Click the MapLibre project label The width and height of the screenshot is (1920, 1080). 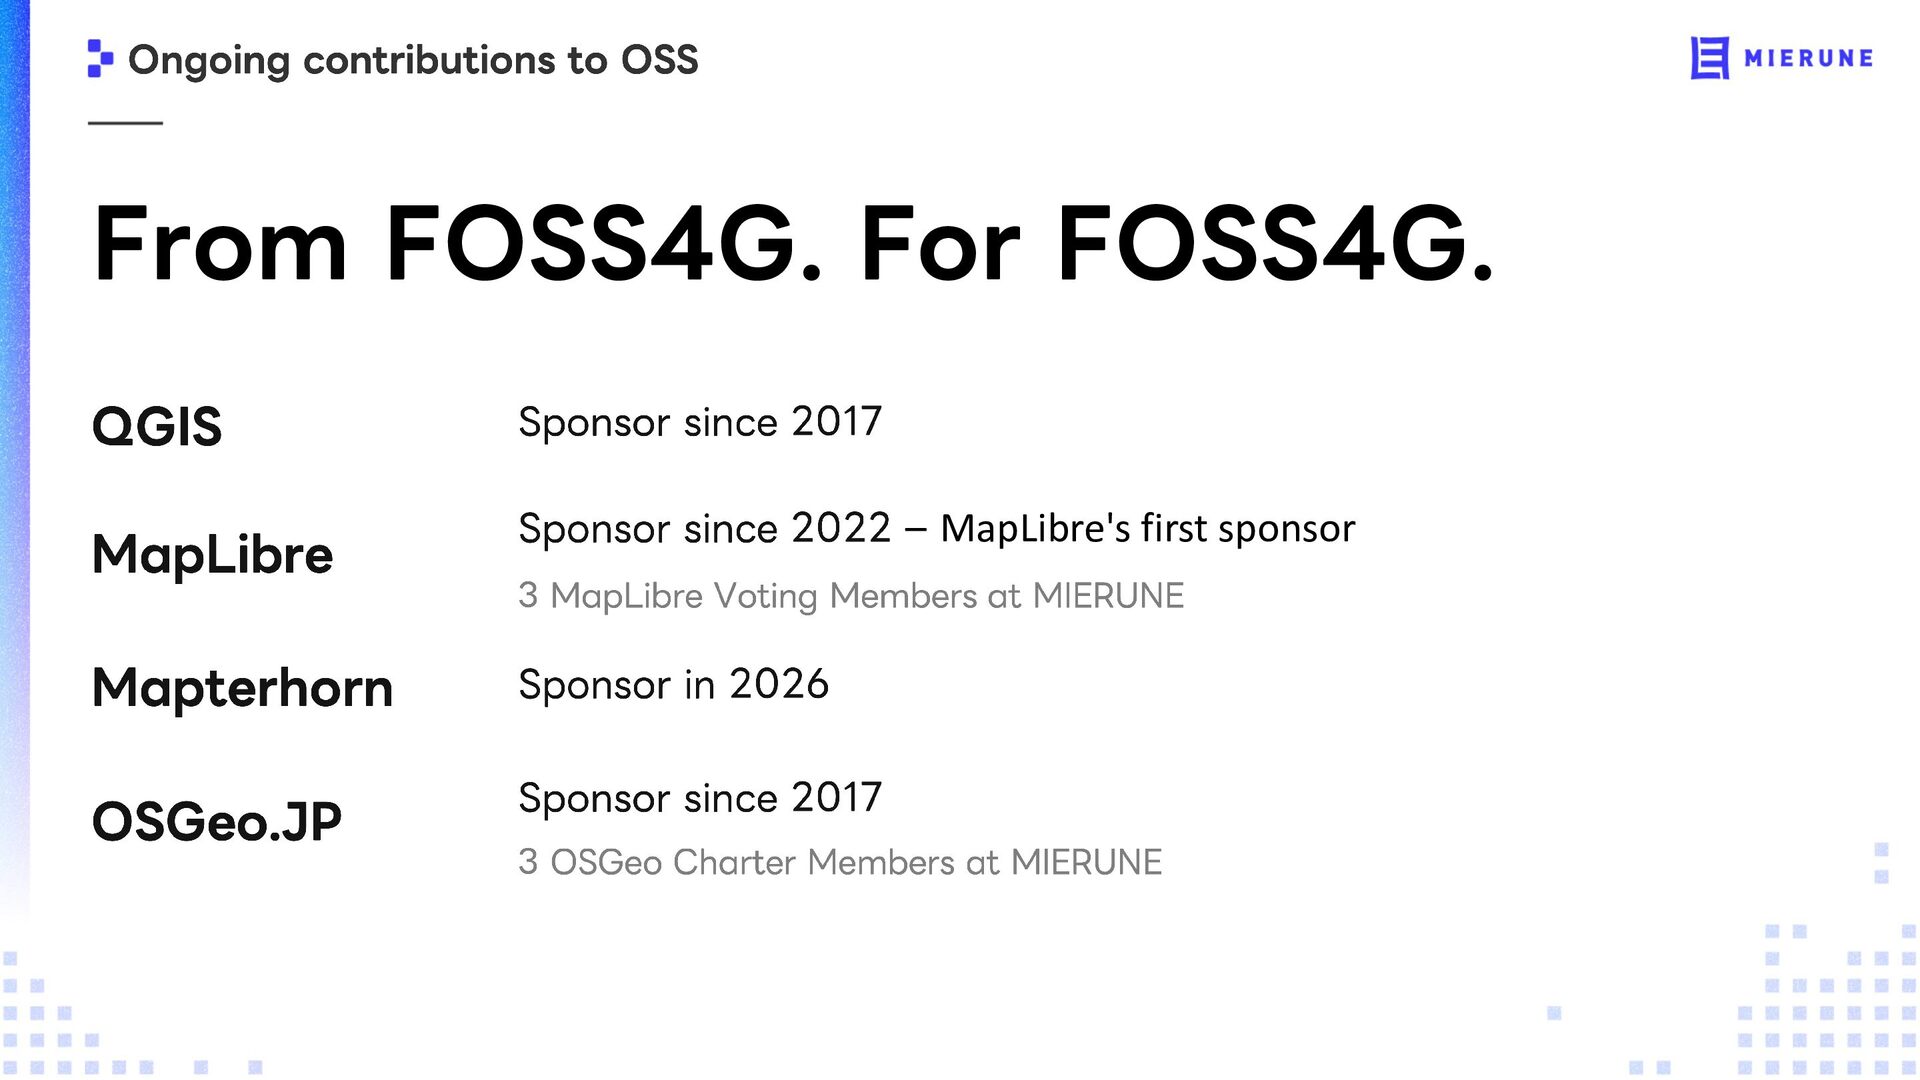click(x=212, y=555)
